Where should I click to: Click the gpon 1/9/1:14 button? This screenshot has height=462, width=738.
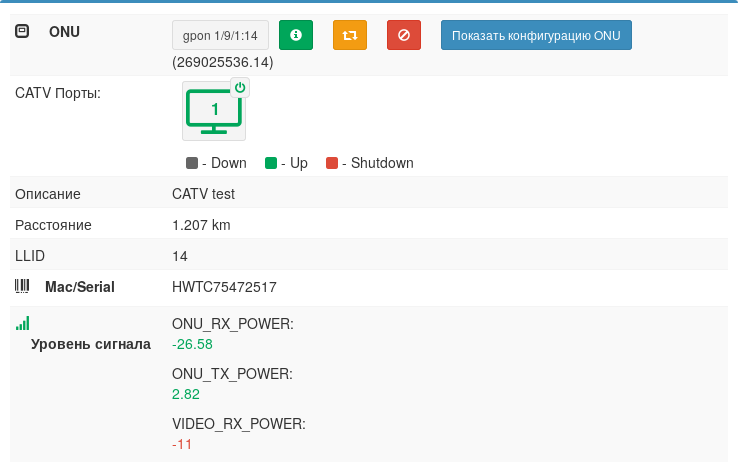point(220,35)
